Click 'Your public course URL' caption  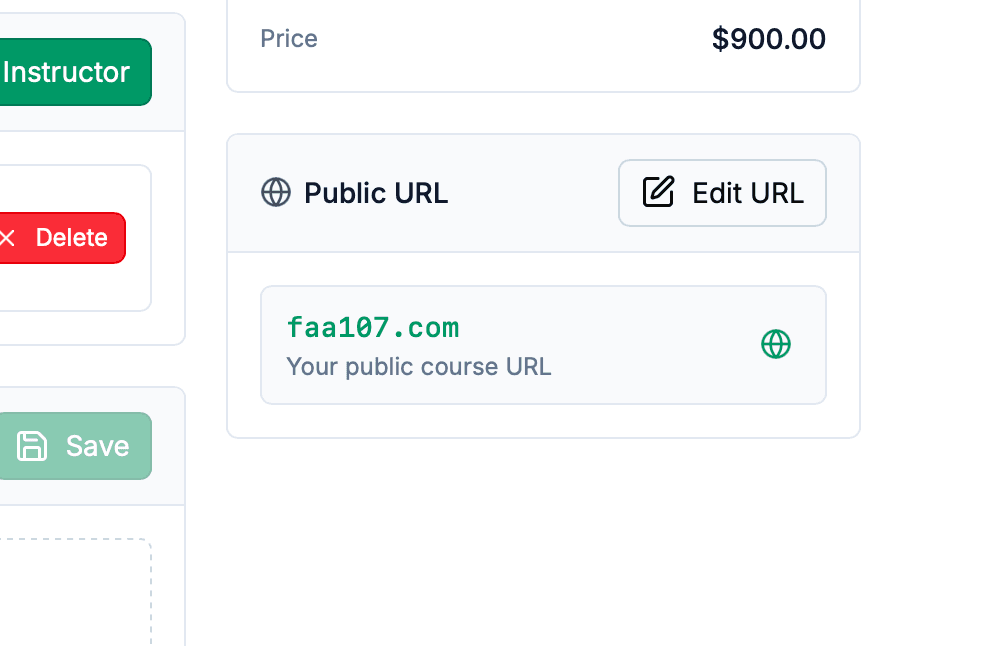(418, 367)
